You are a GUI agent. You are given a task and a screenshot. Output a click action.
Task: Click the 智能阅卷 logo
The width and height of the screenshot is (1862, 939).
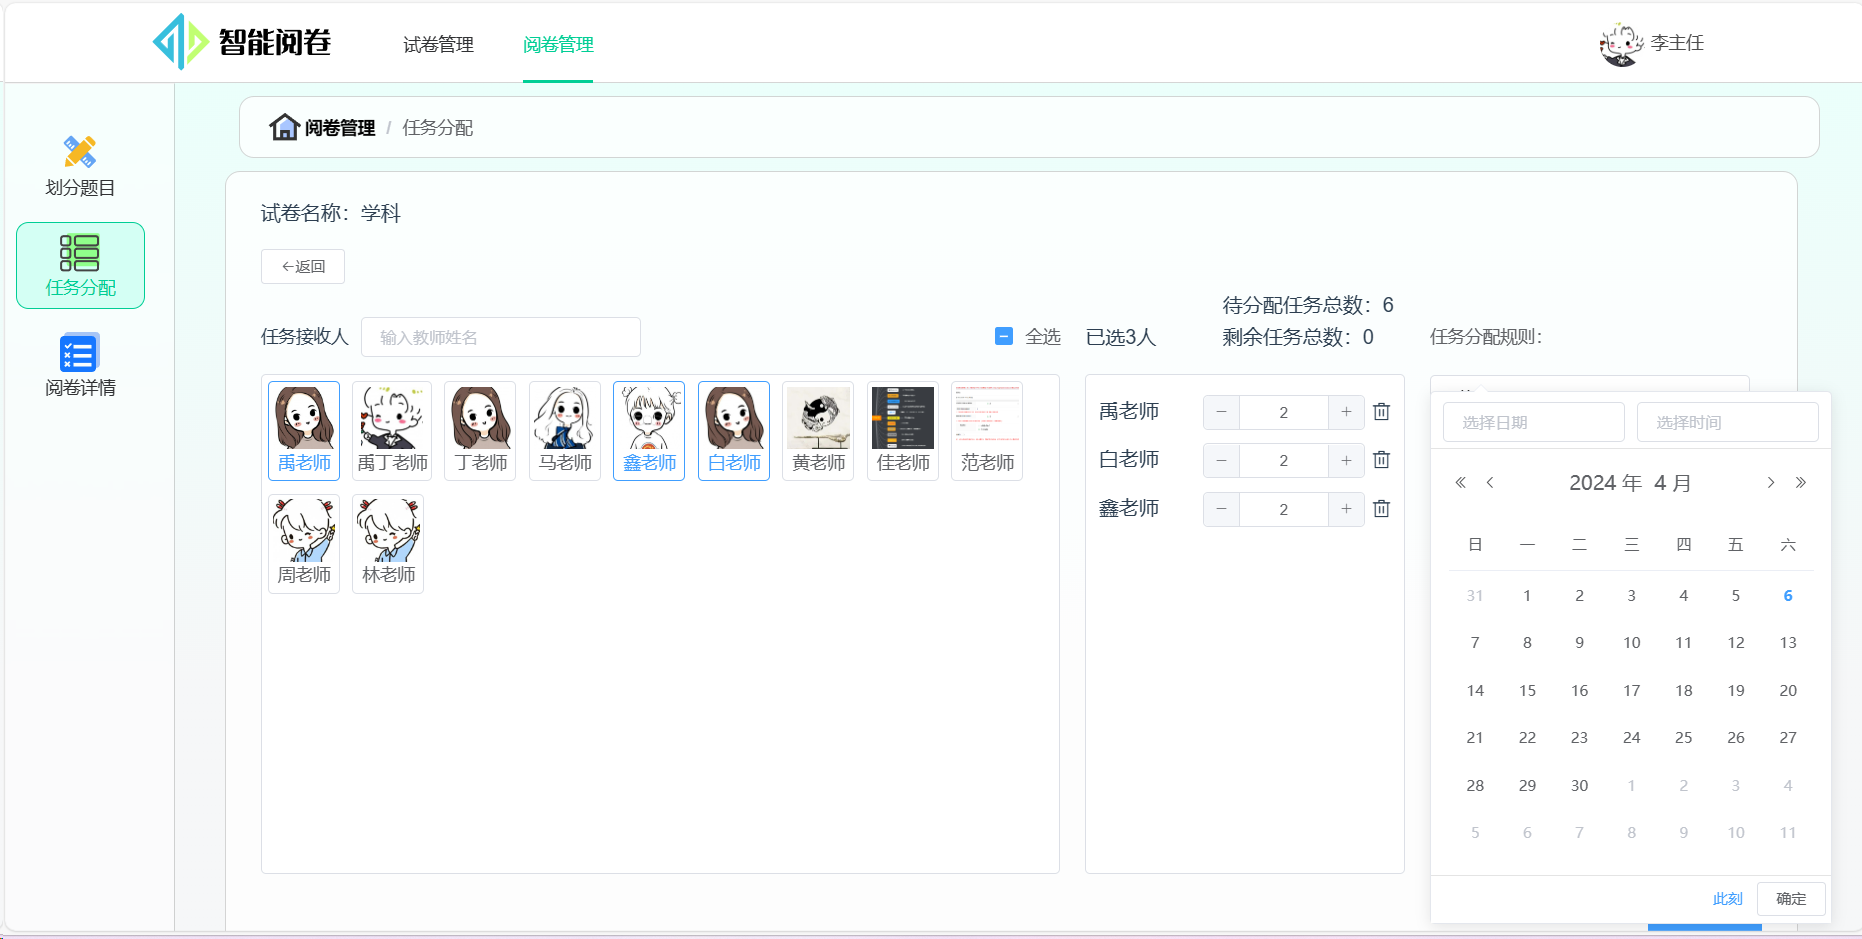[243, 42]
